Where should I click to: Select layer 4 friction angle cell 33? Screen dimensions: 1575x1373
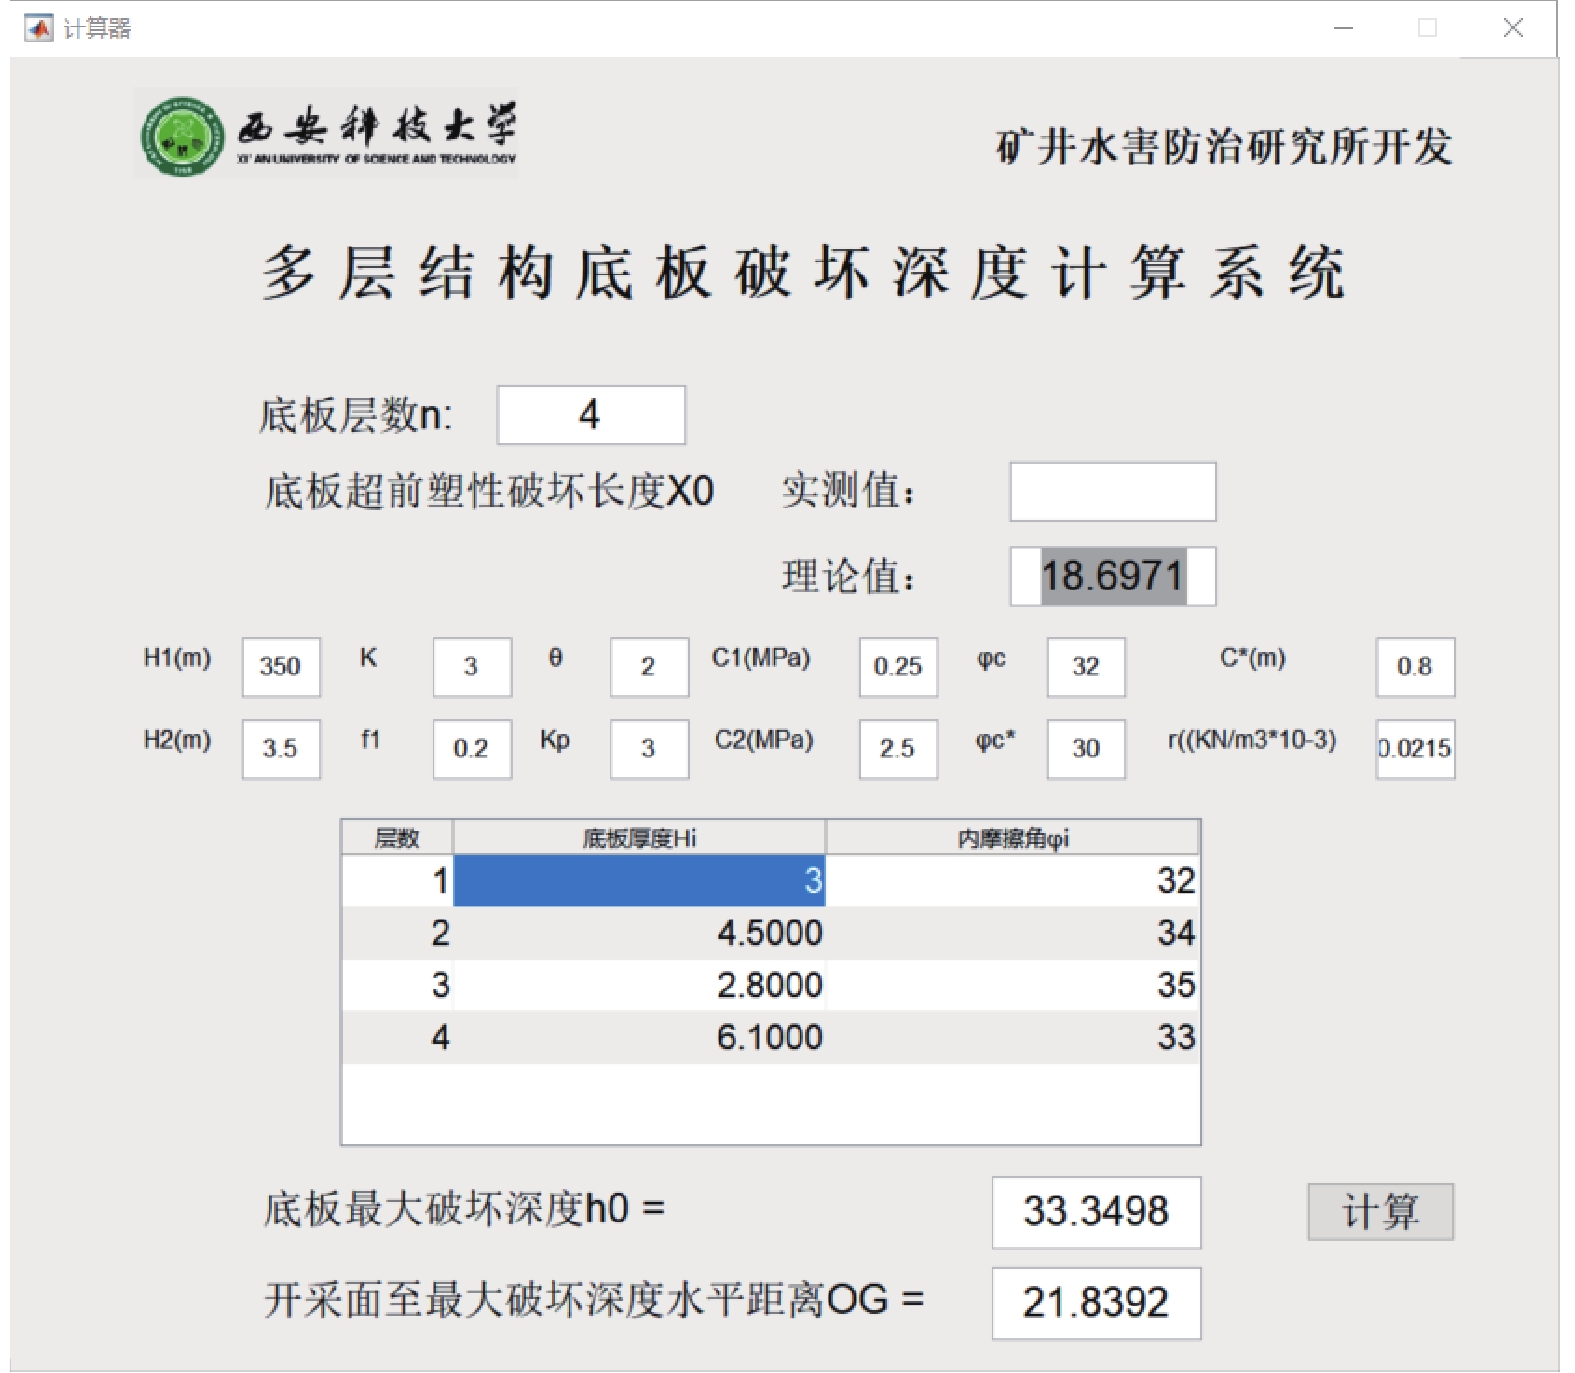tap(1012, 1037)
